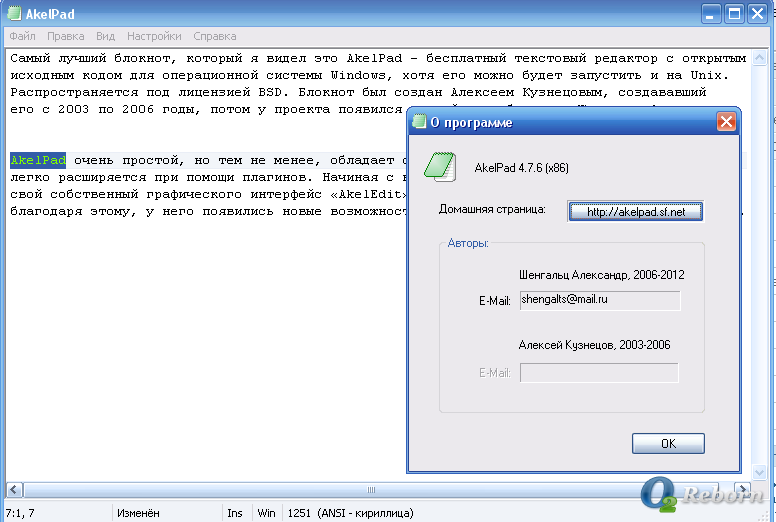Open the Справка menu

tap(215, 36)
